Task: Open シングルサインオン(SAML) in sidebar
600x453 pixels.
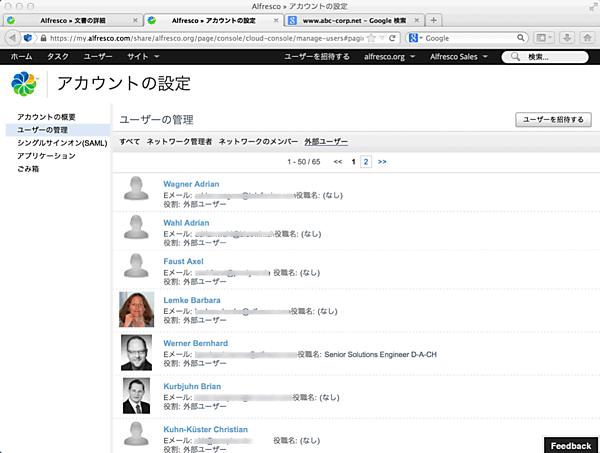Action: pos(59,143)
